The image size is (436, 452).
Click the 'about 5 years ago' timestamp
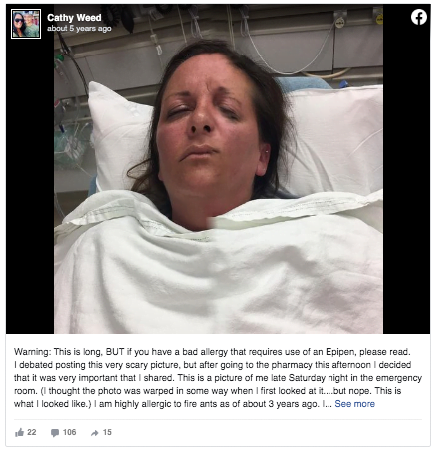click(x=79, y=29)
